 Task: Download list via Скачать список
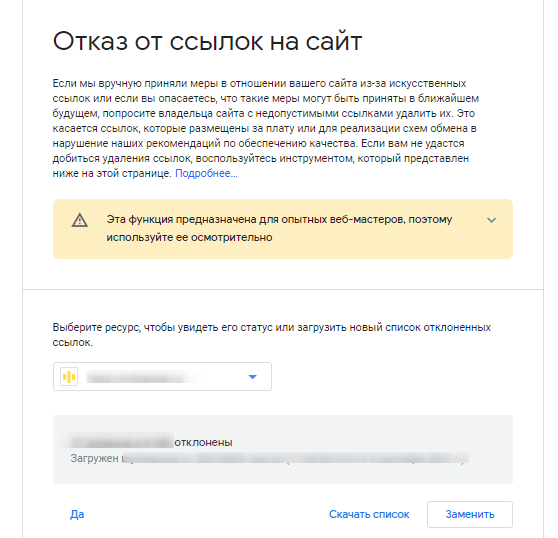click(369, 514)
